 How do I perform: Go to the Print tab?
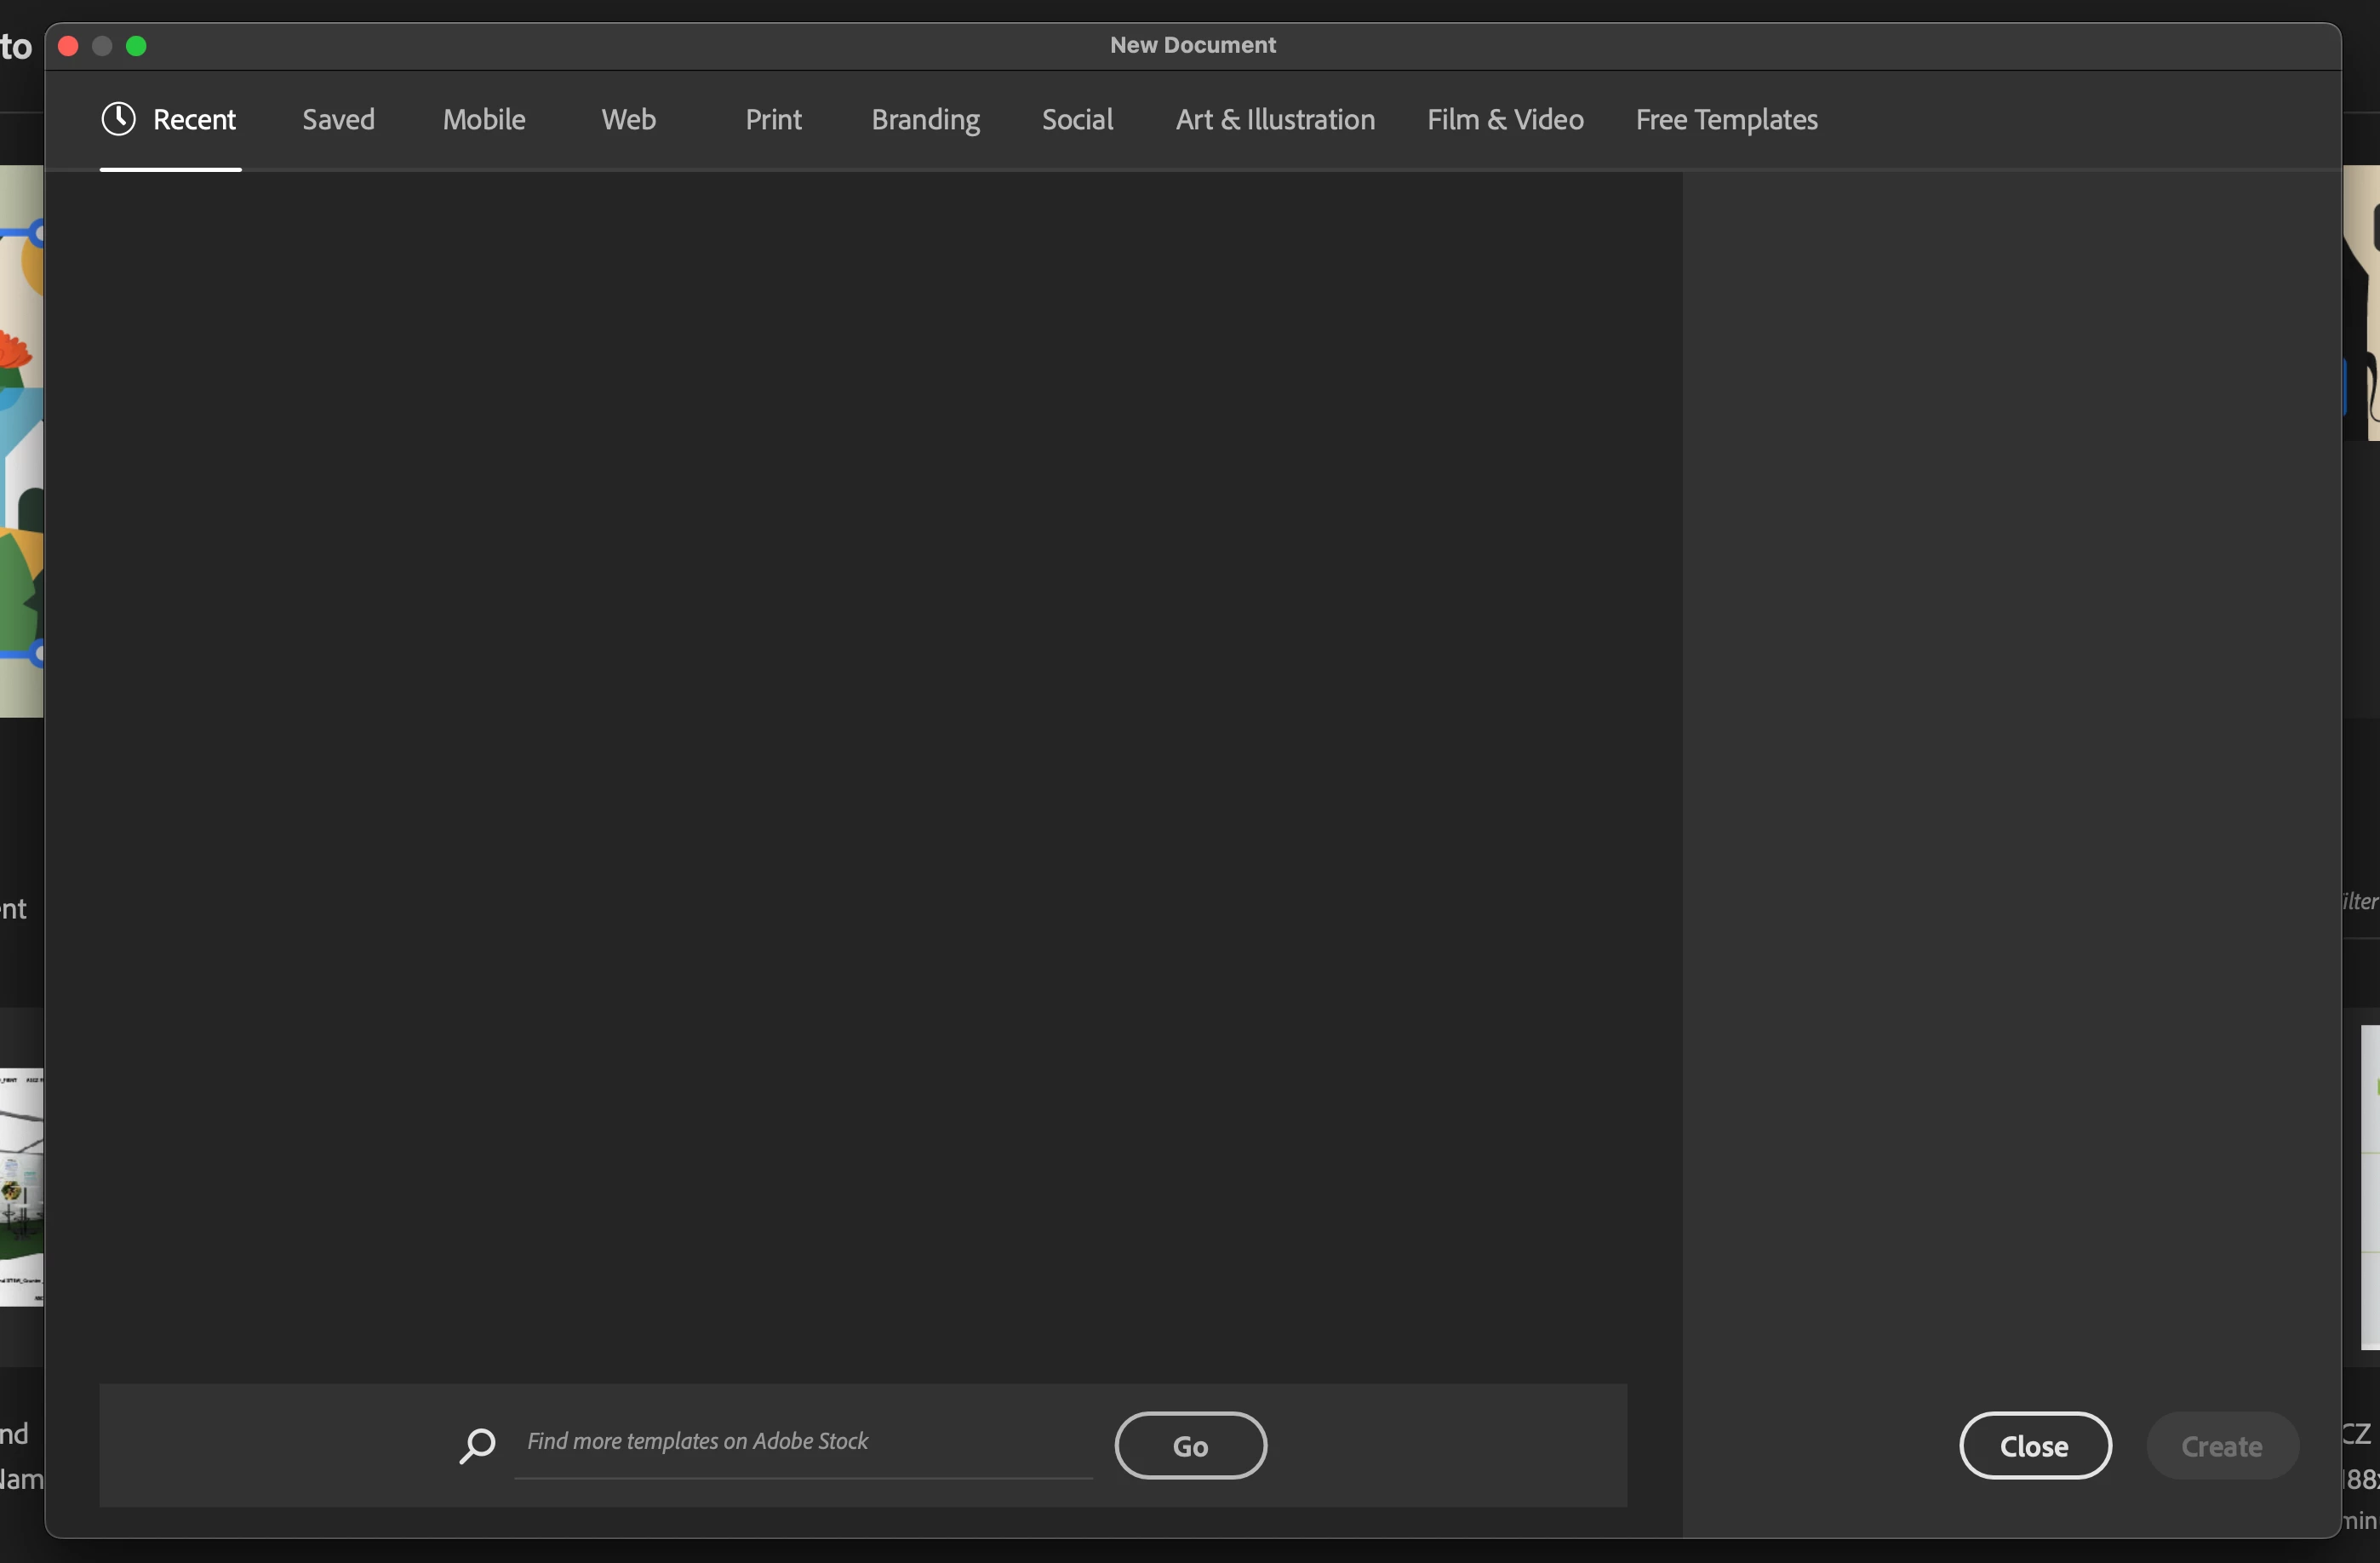(x=773, y=120)
